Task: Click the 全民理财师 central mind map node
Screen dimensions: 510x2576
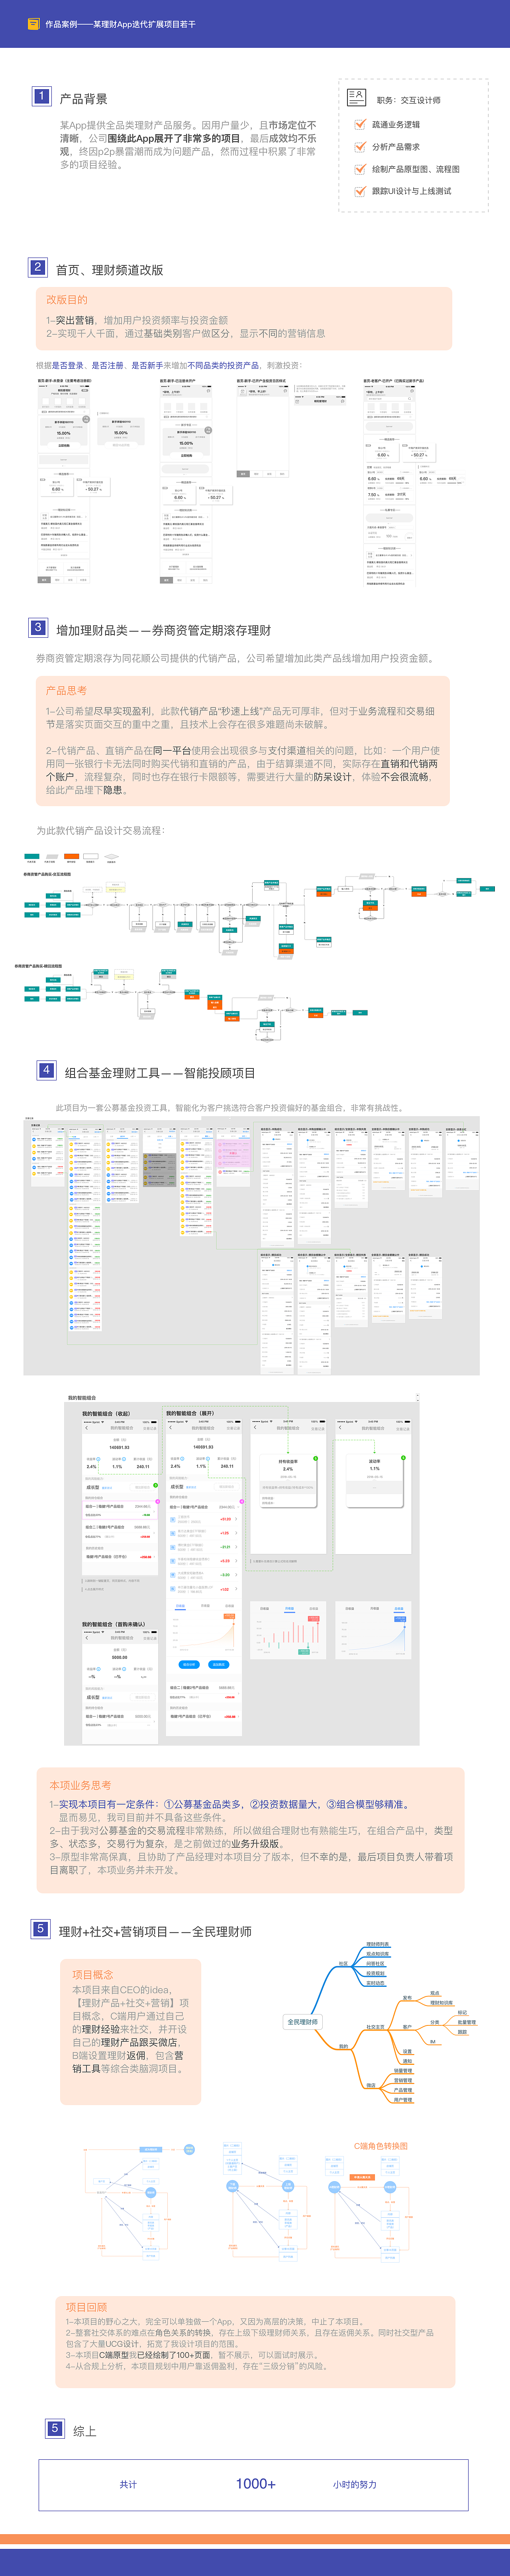Action: [302, 2021]
